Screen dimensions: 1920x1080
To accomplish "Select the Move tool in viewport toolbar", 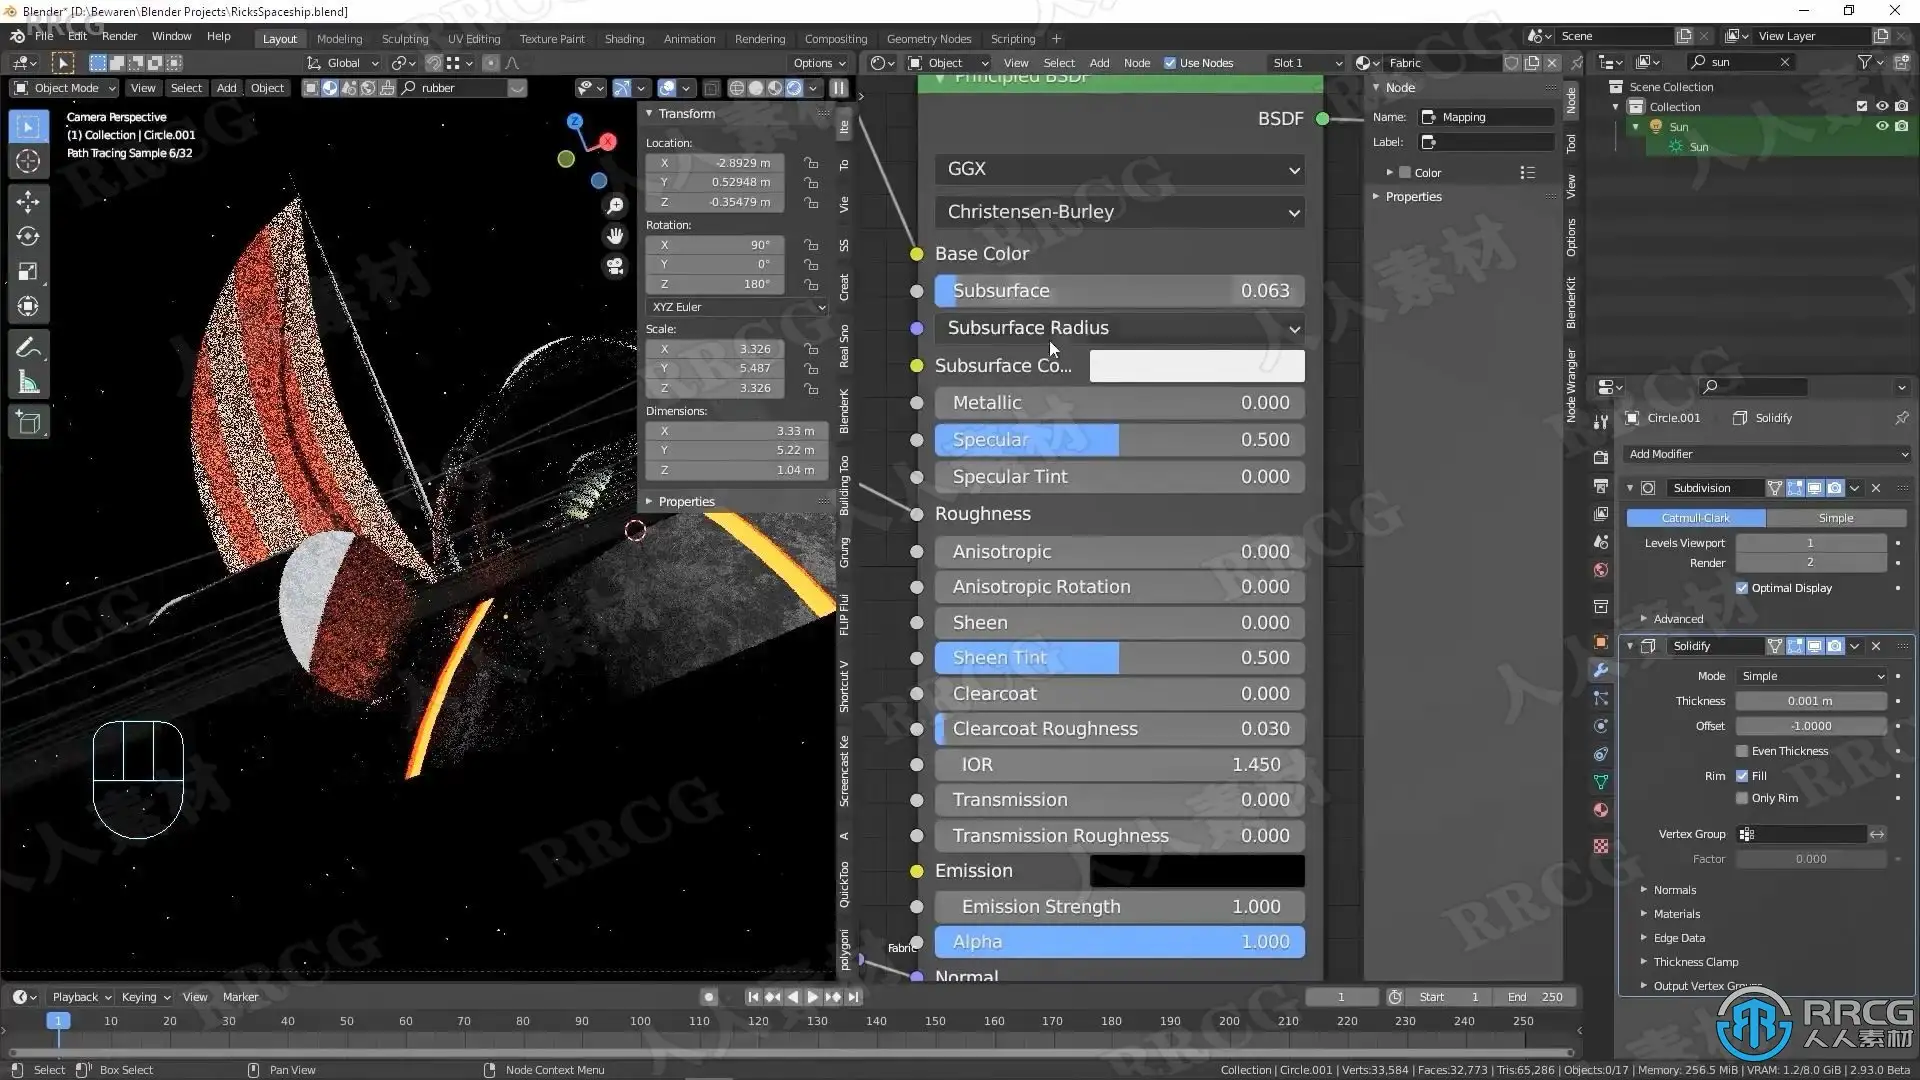I will point(28,201).
